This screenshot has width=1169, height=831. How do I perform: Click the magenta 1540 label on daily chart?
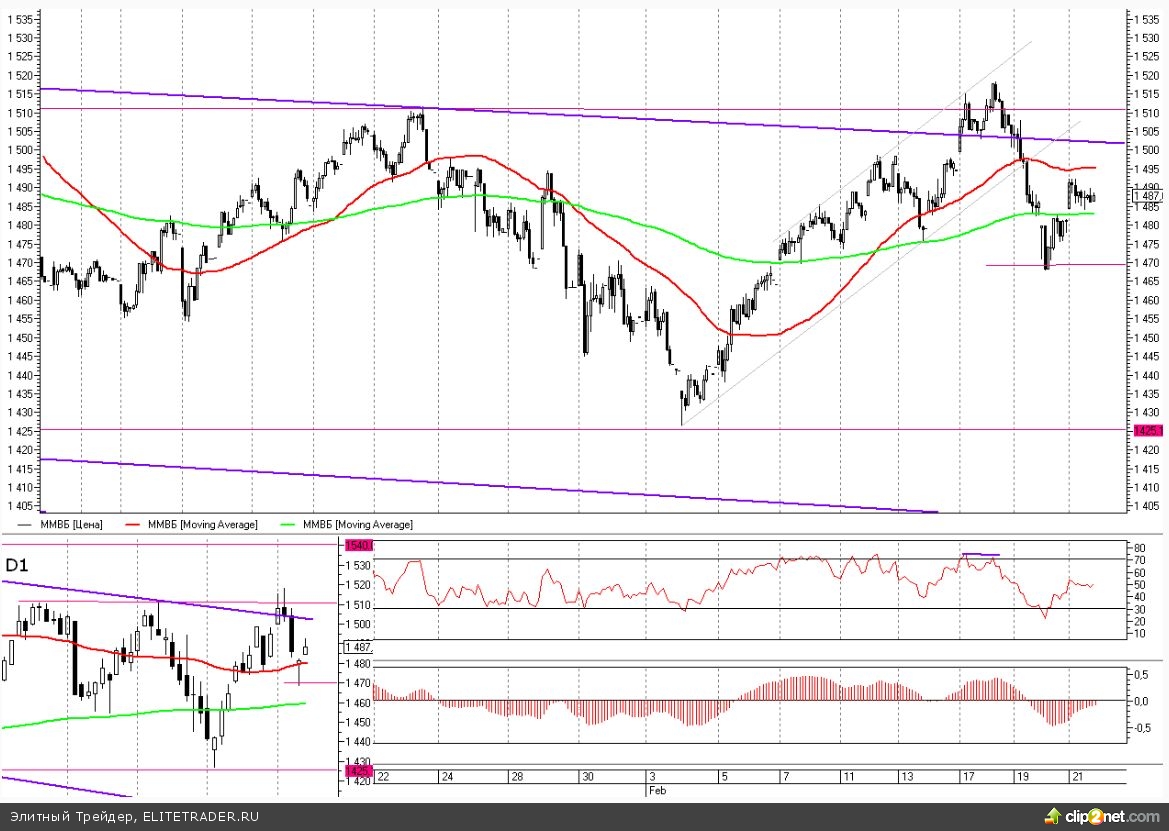(x=357, y=545)
